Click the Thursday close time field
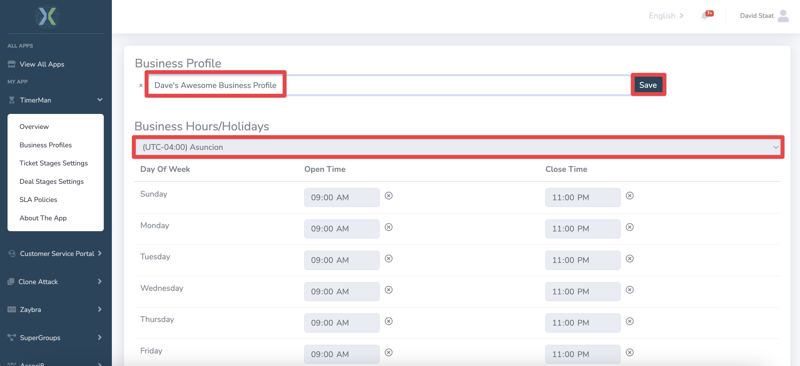The width and height of the screenshot is (800, 366). [x=583, y=323]
